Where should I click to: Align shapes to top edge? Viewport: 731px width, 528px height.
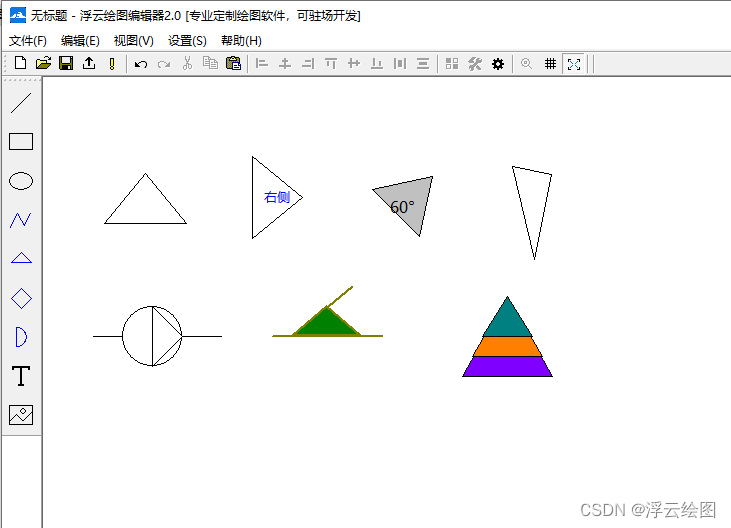(331, 64)
